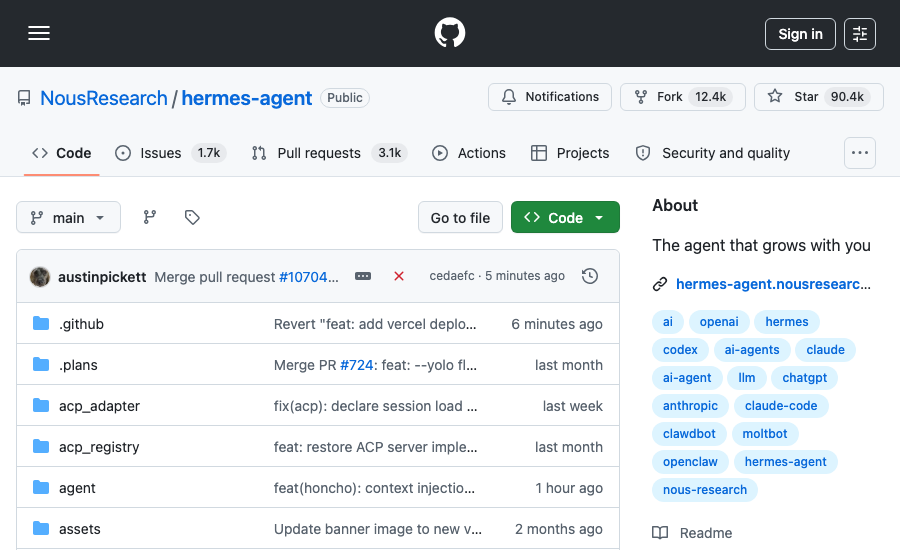Viewport: 900px width, 550px height.
Task: Open the Pull requests tab
Action: click(329, 153)
